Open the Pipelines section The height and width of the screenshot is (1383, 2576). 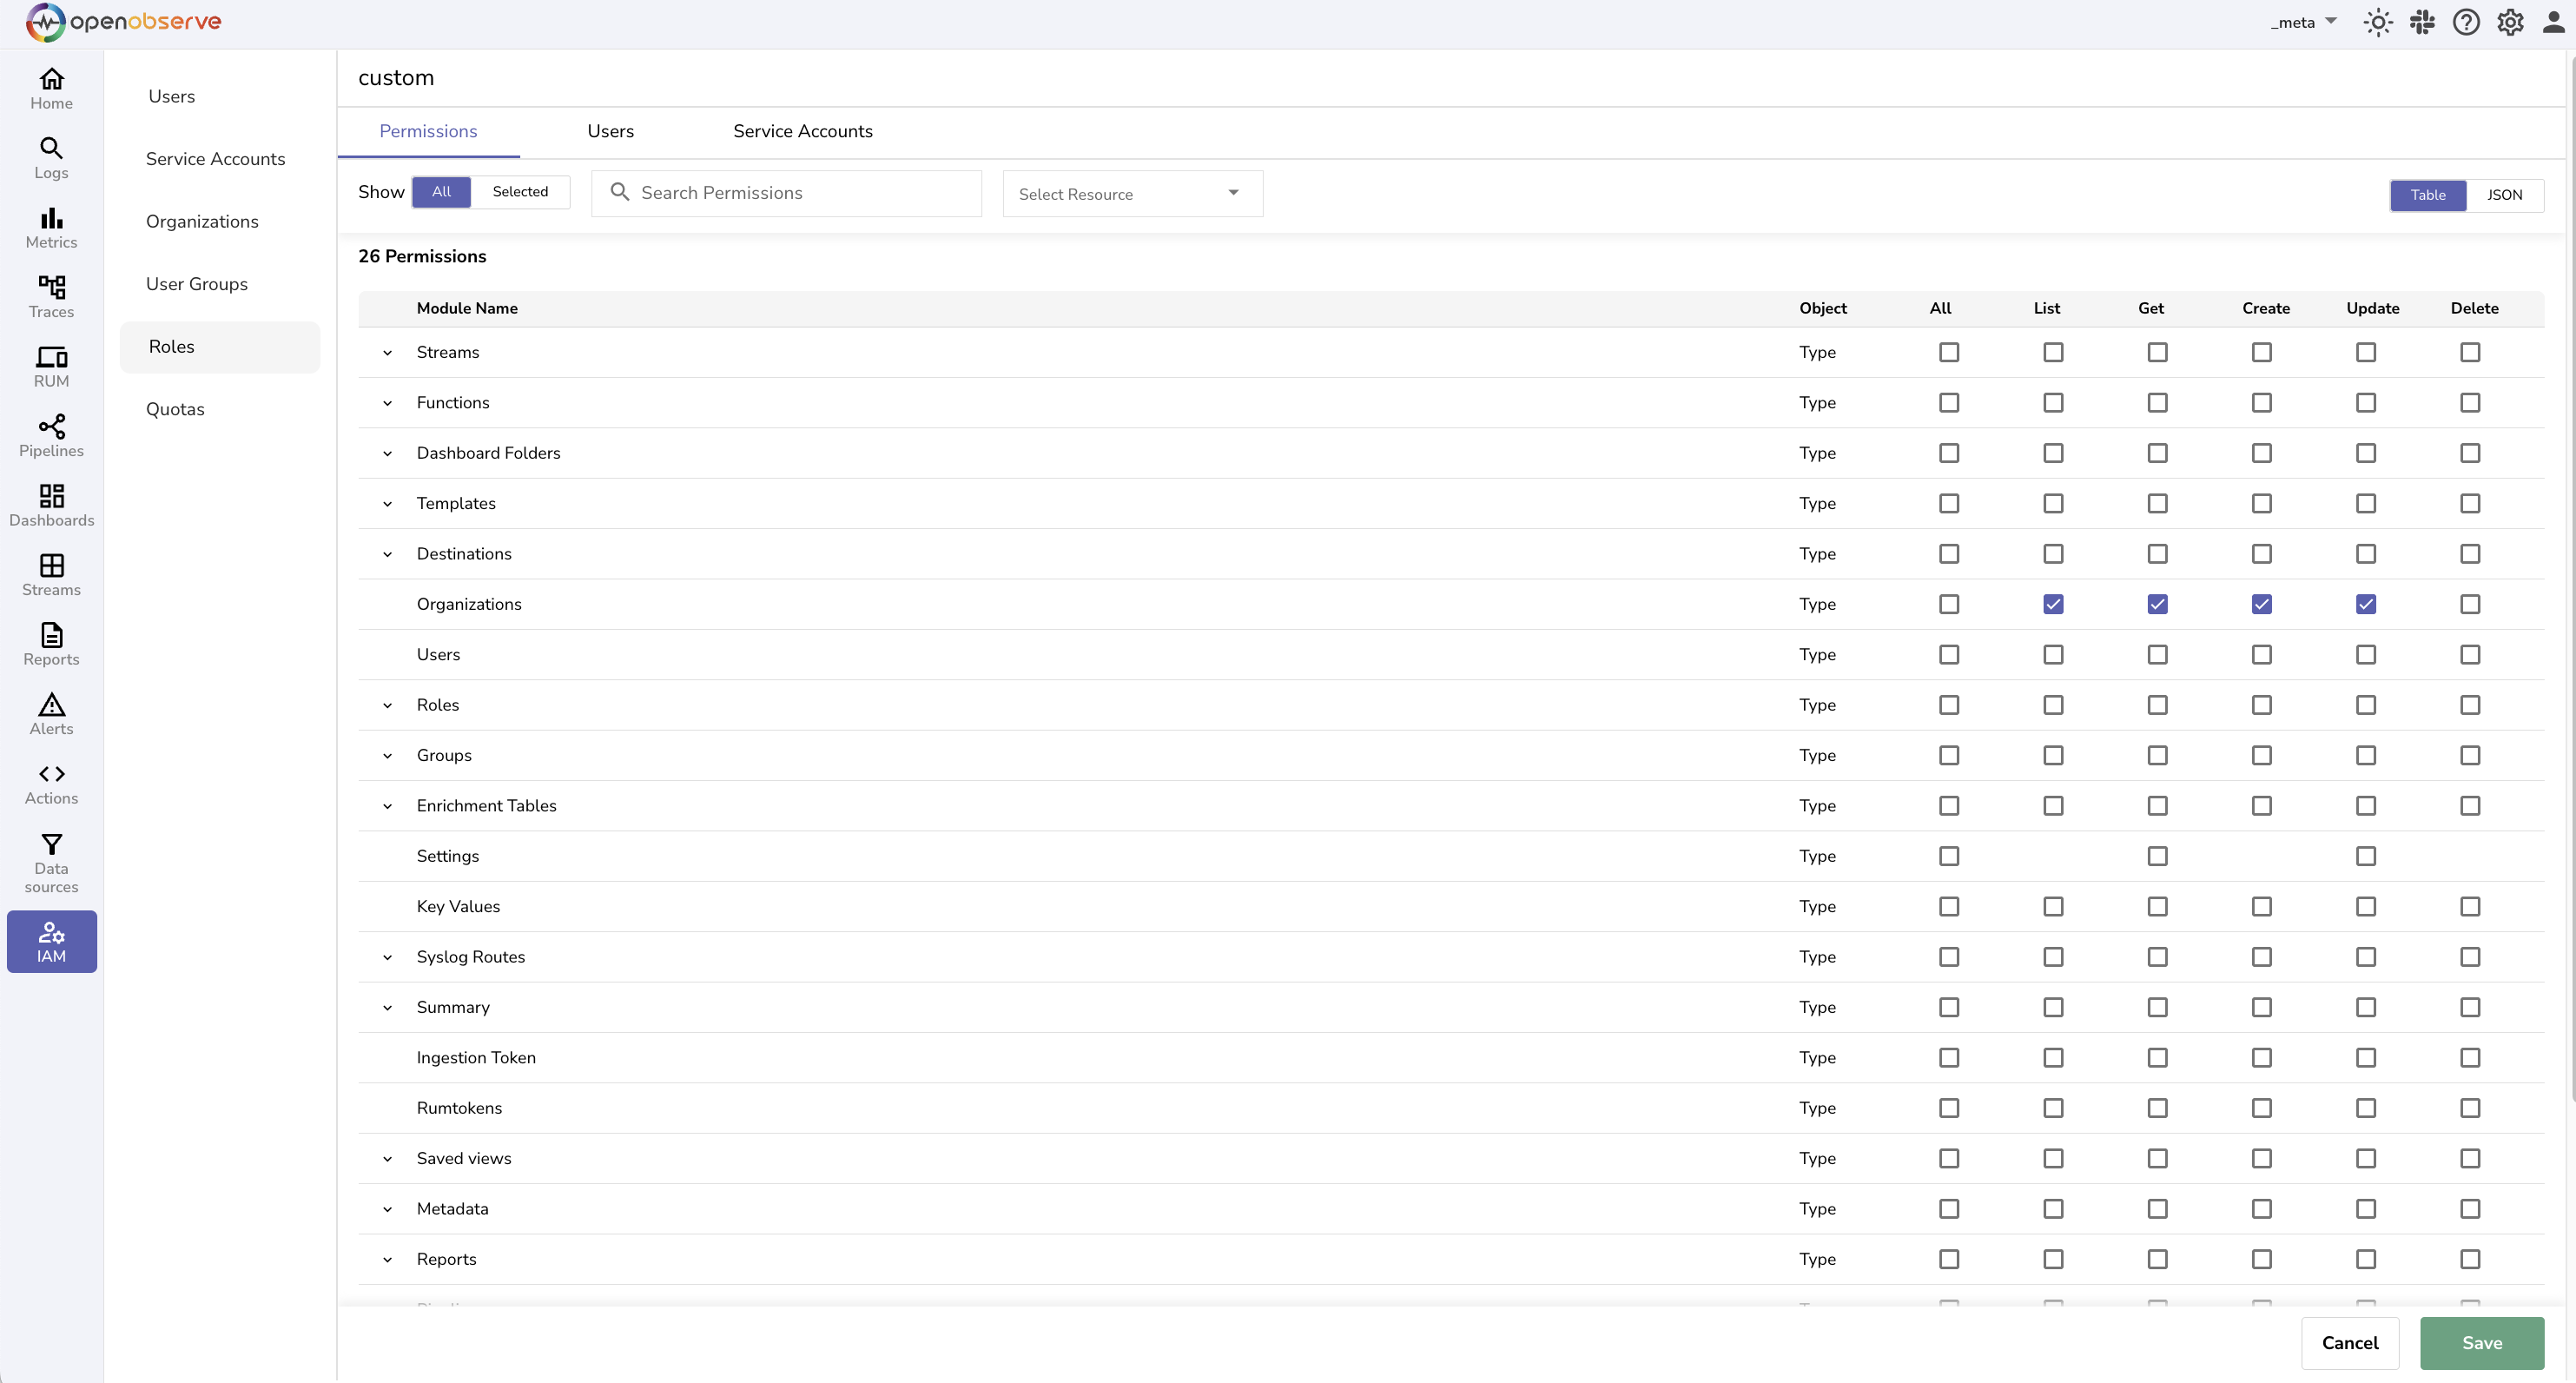pos(51,436)
